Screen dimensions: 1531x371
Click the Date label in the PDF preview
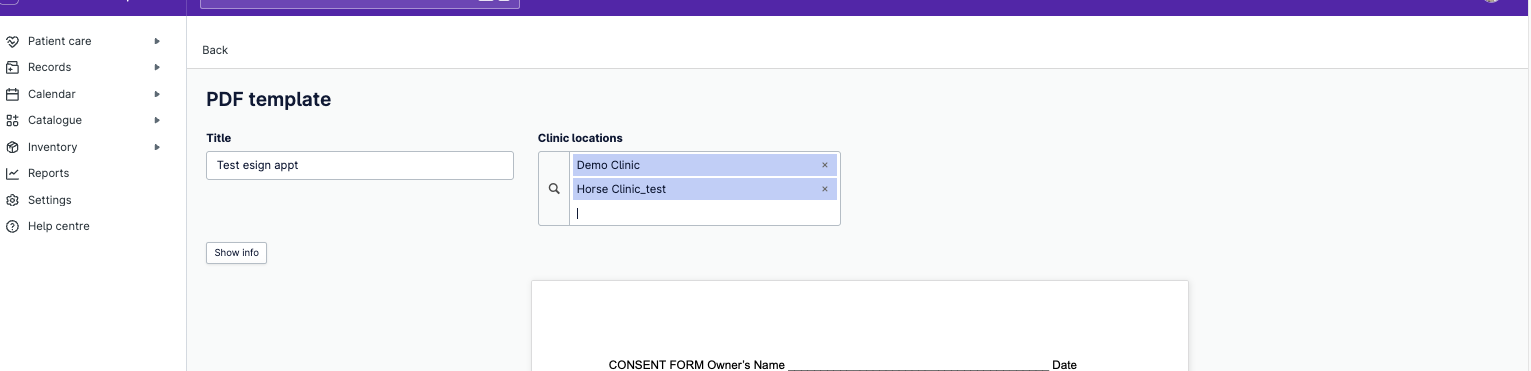point(1064,365)
